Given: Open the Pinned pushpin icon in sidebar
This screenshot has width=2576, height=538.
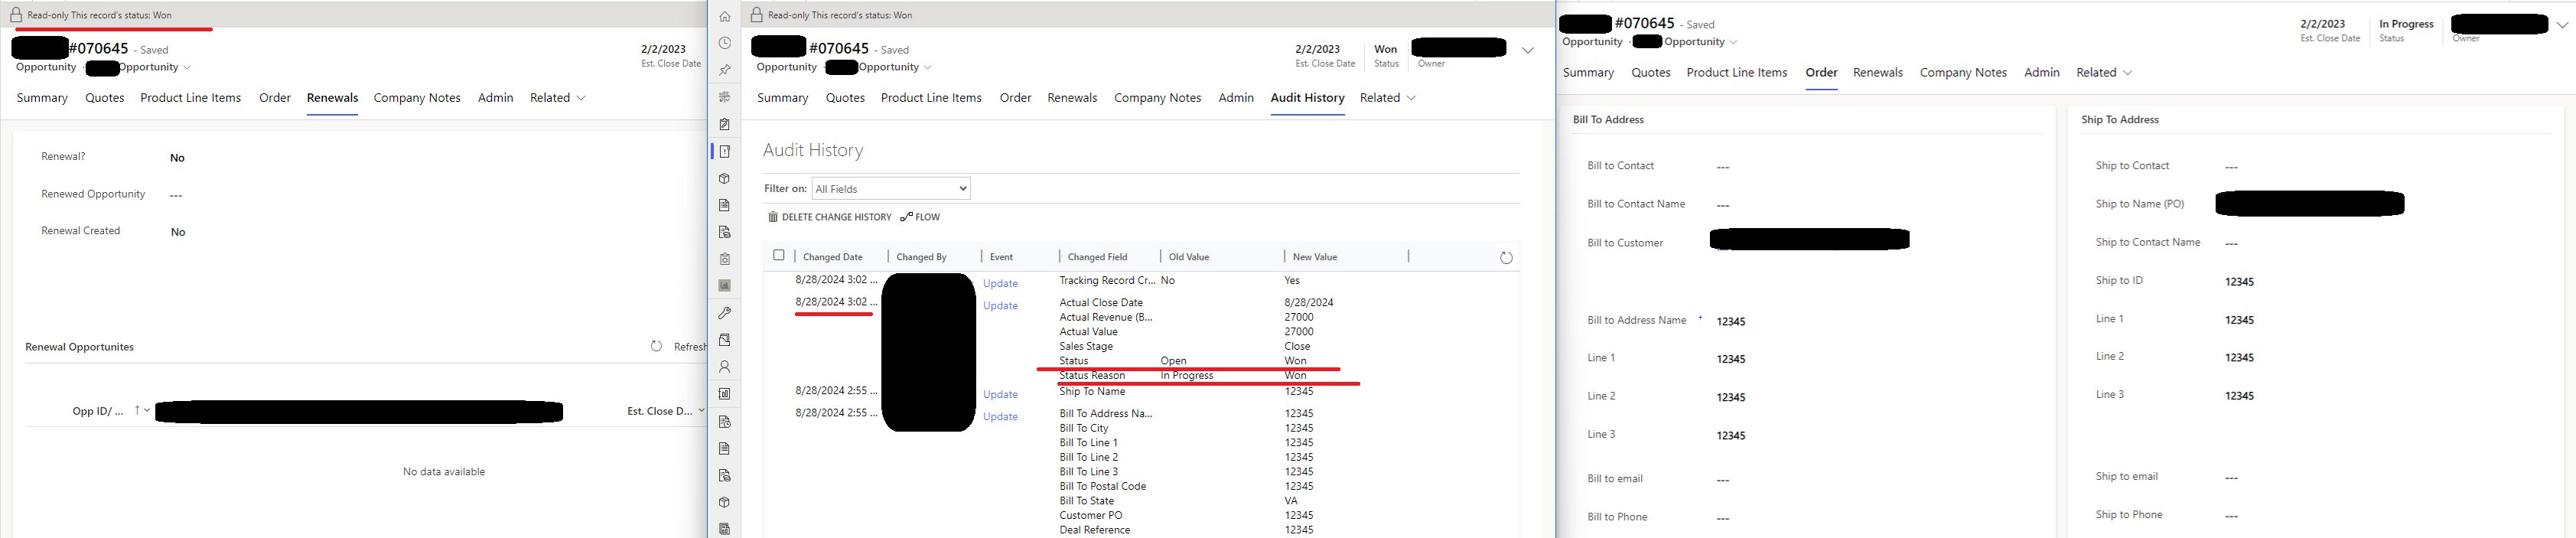Looking at the screenshot, I should 725,70.
